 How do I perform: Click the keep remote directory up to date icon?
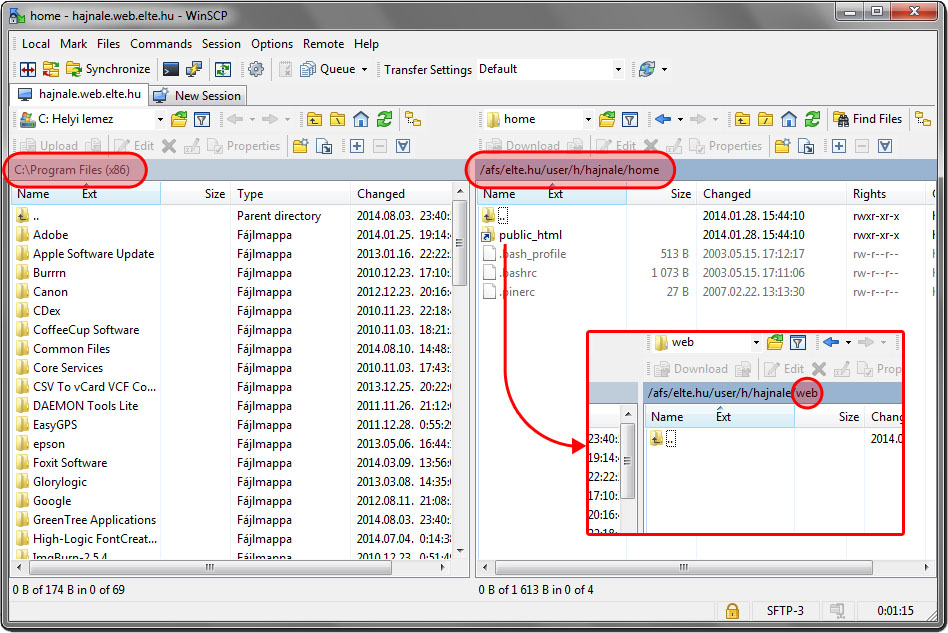(222, 70)
